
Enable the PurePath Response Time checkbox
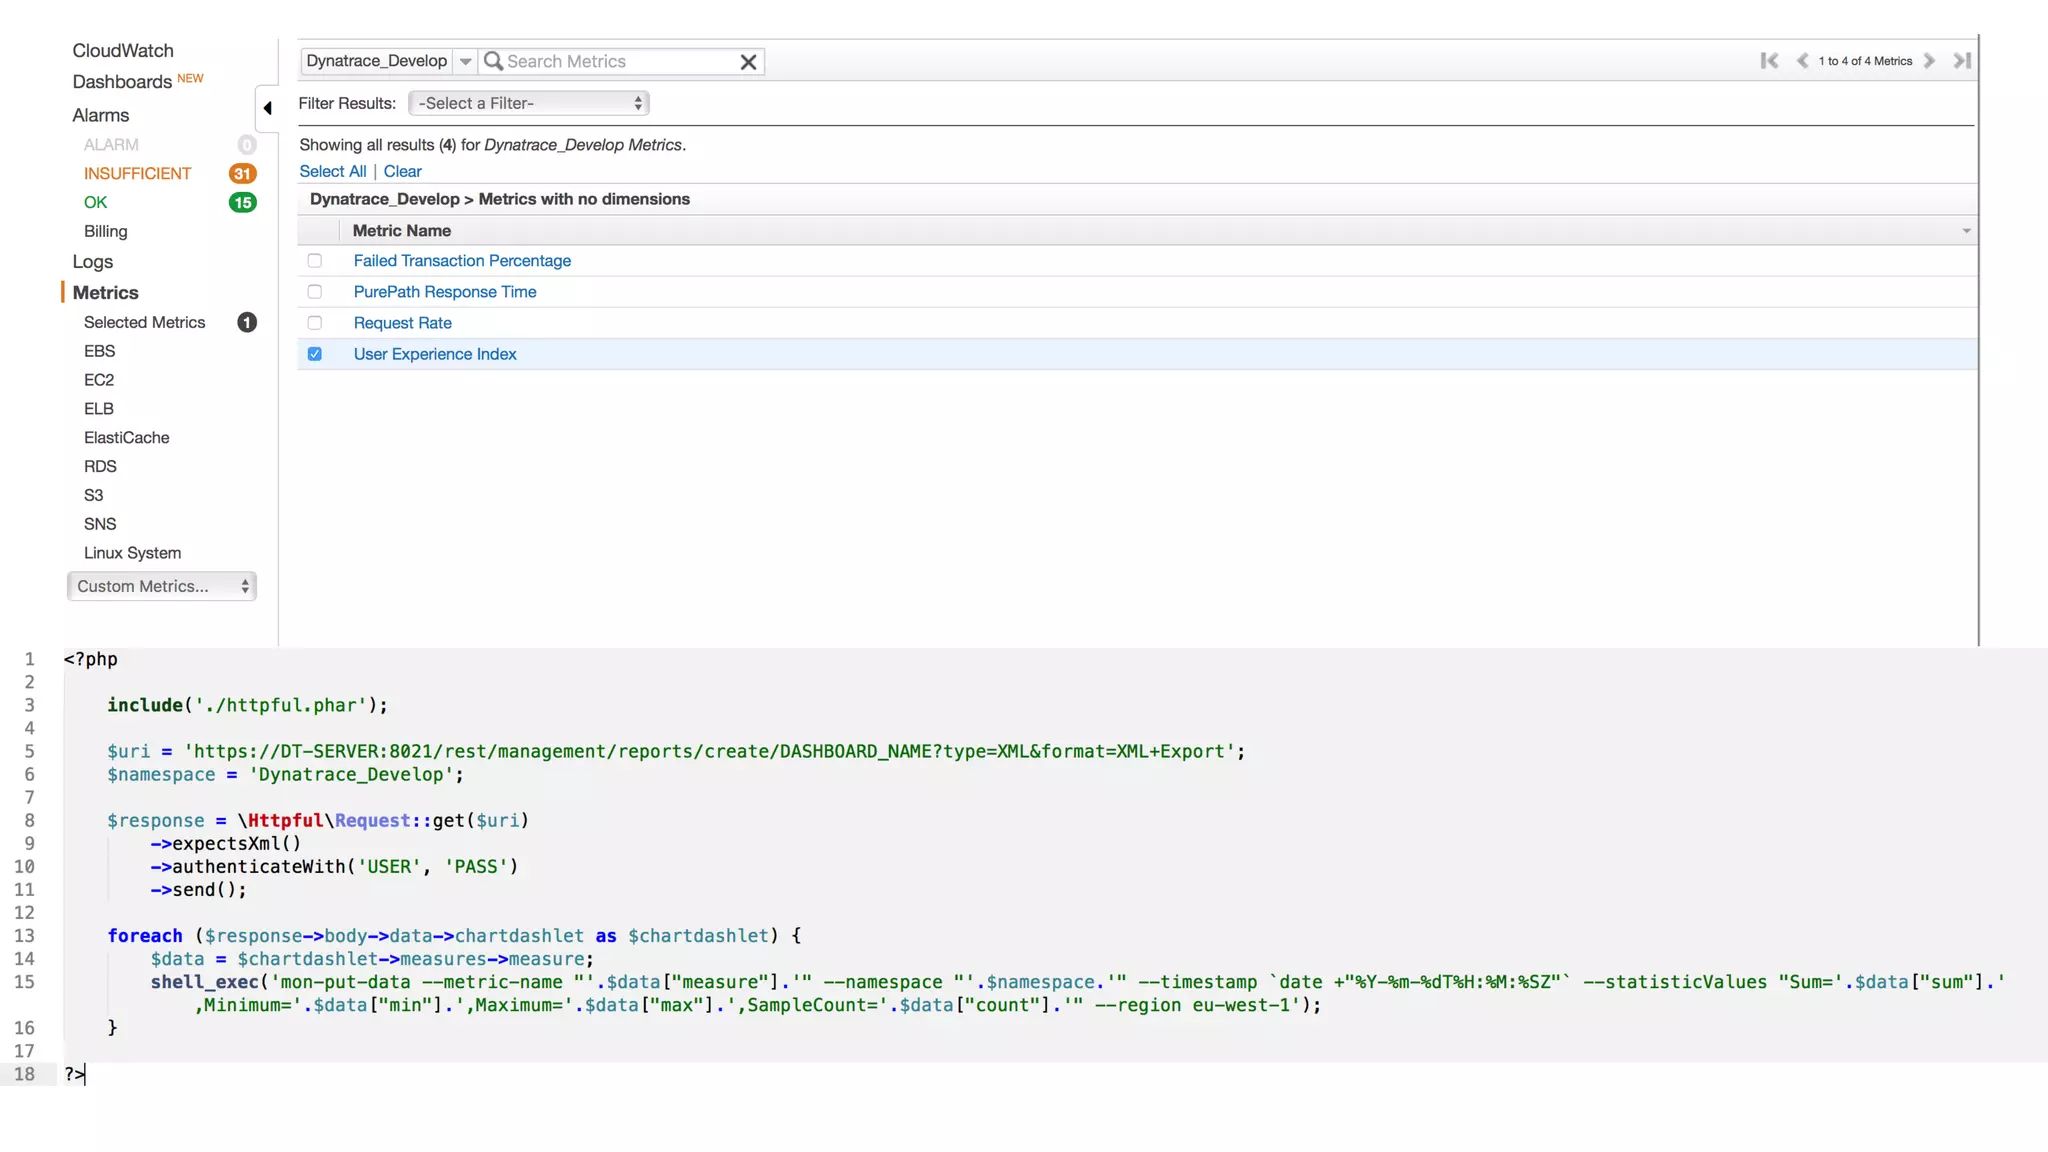(x=315, y=292)
